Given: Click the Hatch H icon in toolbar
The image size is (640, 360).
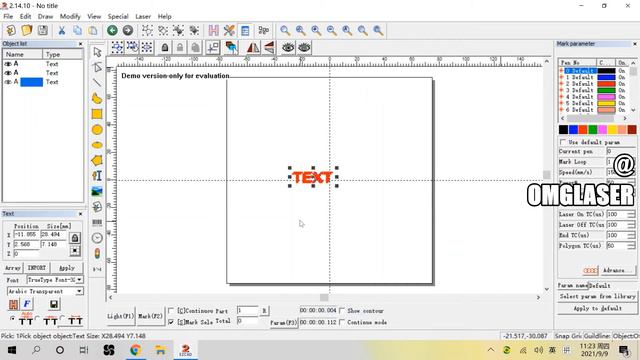Looking at the screenshot, I should tap(213, 30).
